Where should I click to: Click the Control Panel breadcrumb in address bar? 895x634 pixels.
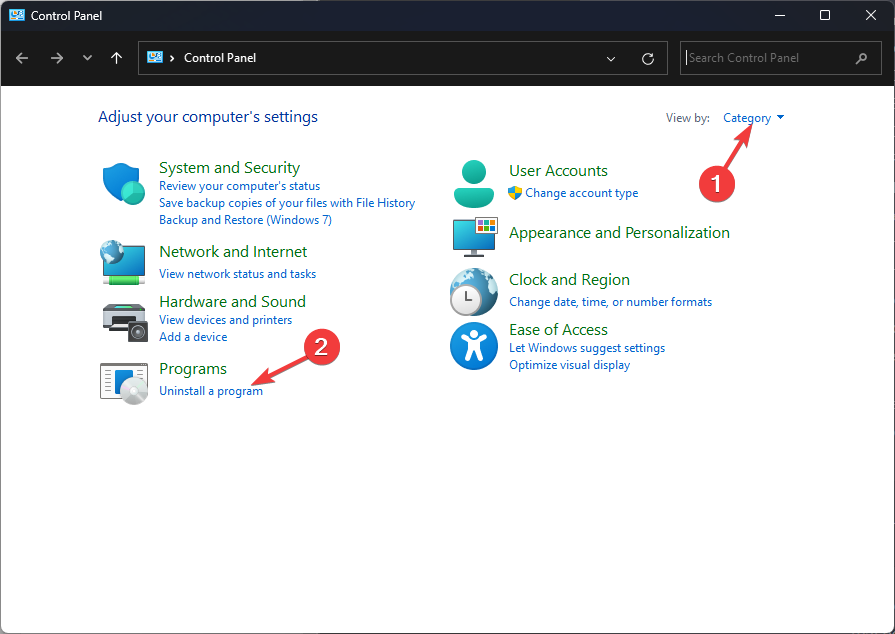point(220,58)
